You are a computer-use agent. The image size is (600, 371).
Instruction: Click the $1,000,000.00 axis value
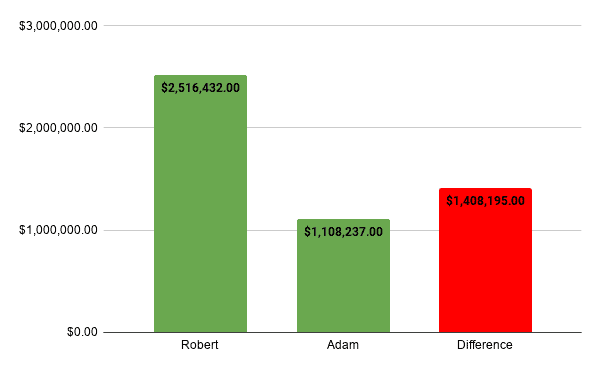click(x=58, y=230)
